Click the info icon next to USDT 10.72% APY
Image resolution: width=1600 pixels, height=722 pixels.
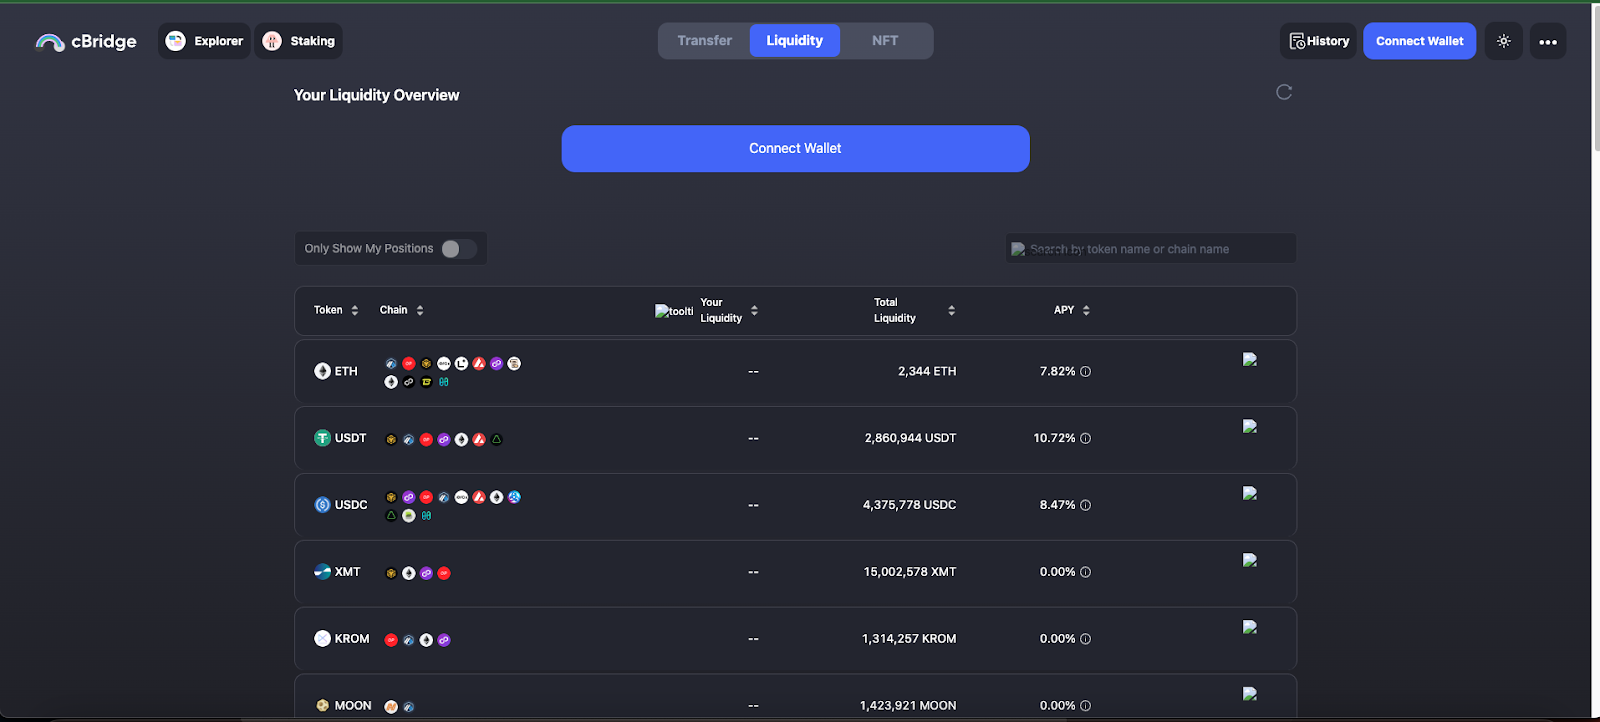tap(1086, 439)
